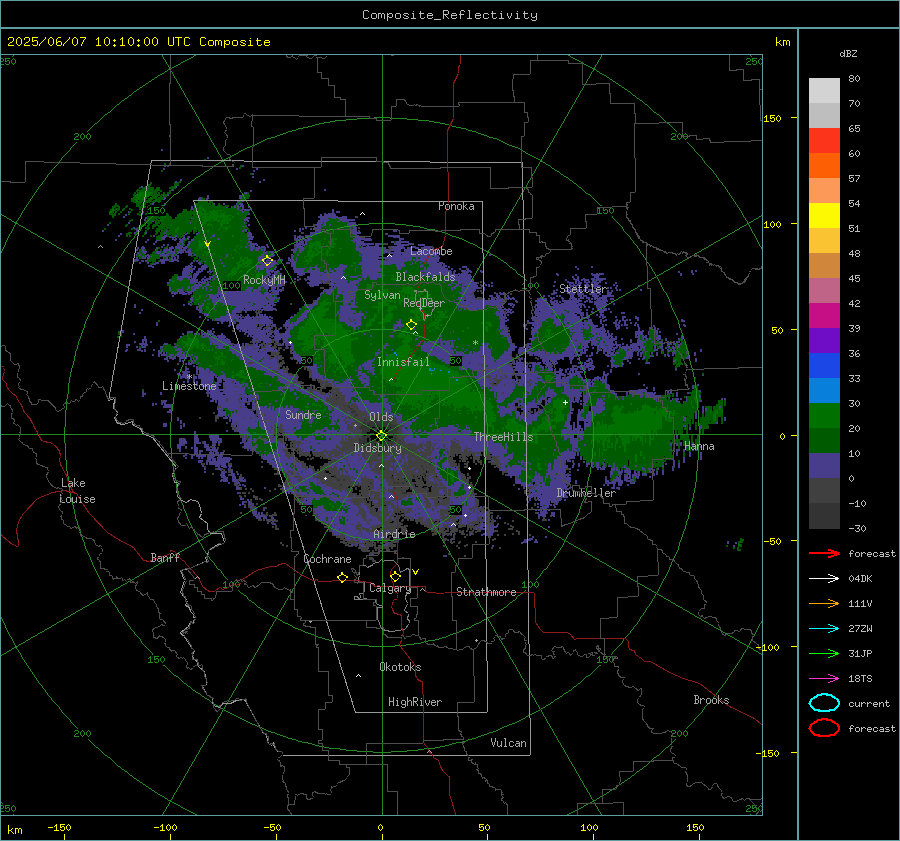Image resolution: width=900 pixels, height=841 pixels.
Task: Click white asterisk marker east of Innisfail
Action: pyautogui.click(x=475, y=343)
